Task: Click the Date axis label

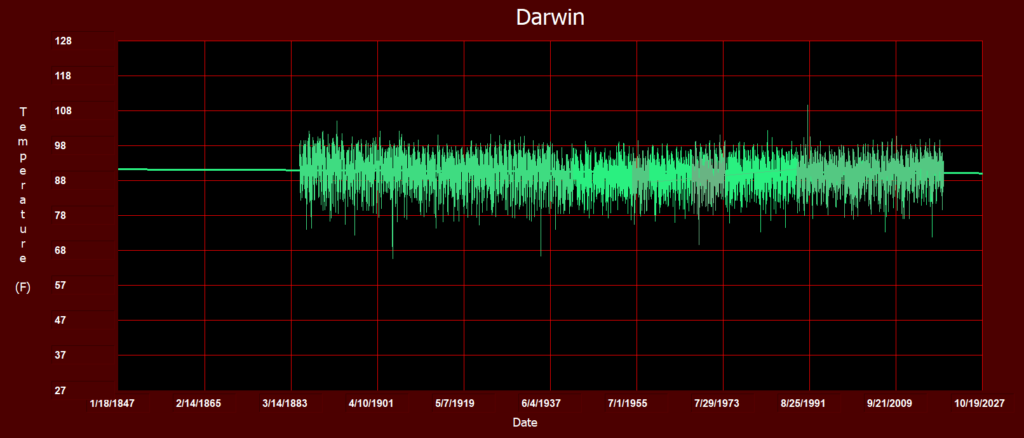Action: (525, 422)
